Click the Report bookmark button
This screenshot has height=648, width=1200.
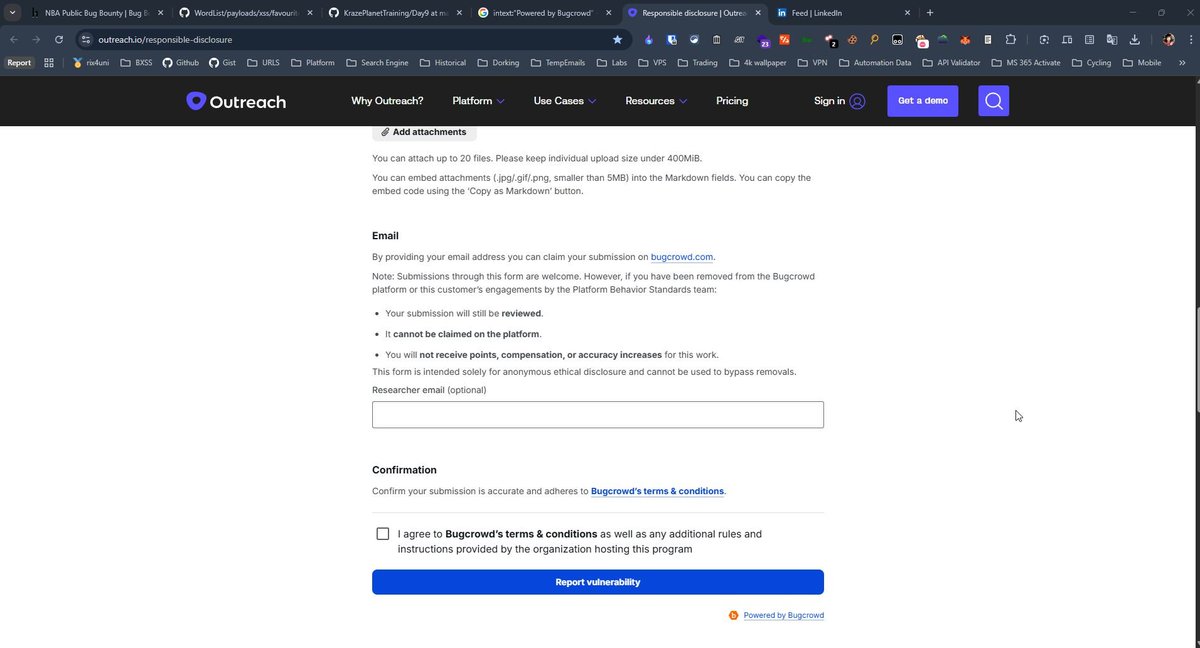pyautogui.click(x=19, y=62)
